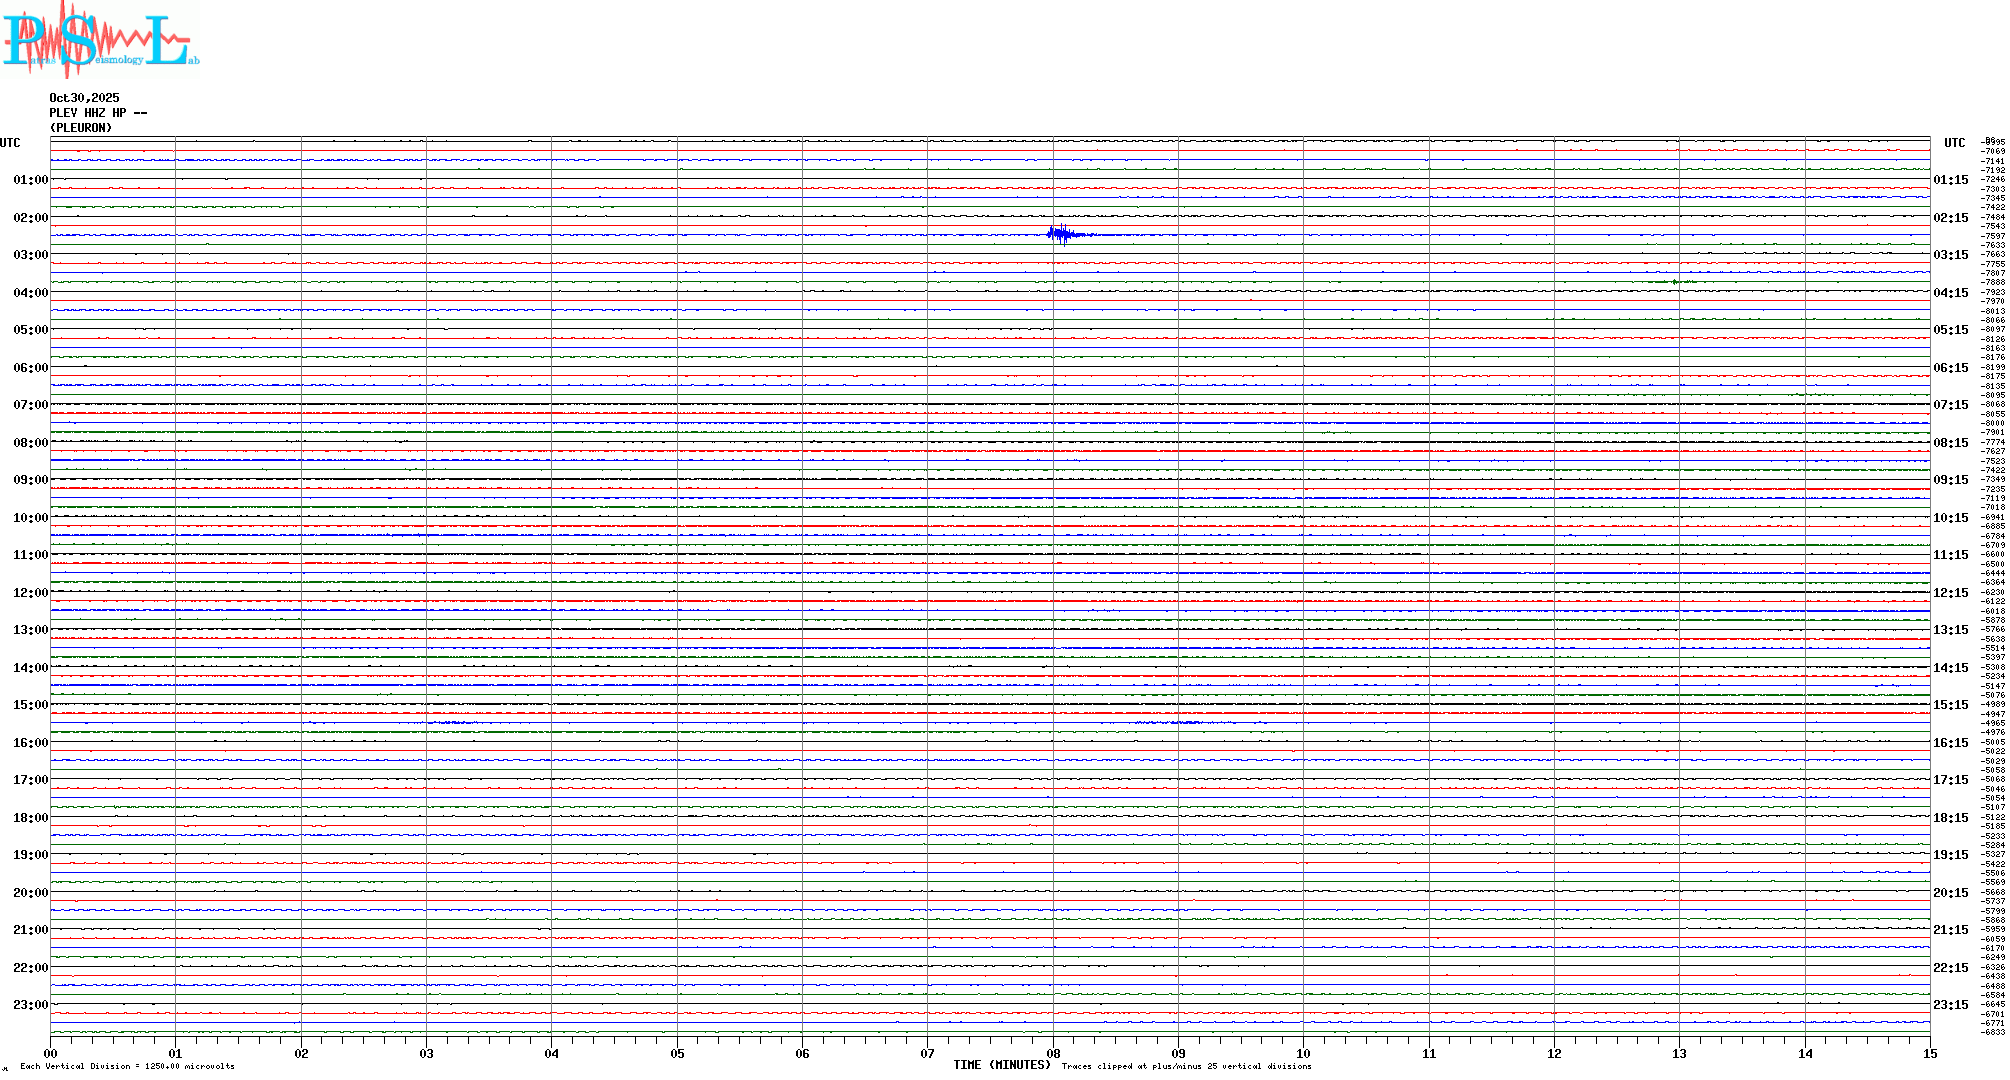Click the Each Vertical Division microvolts note
Image resolution: width=2010 pixels, height=1080 pixels.
pos(127,1066)
